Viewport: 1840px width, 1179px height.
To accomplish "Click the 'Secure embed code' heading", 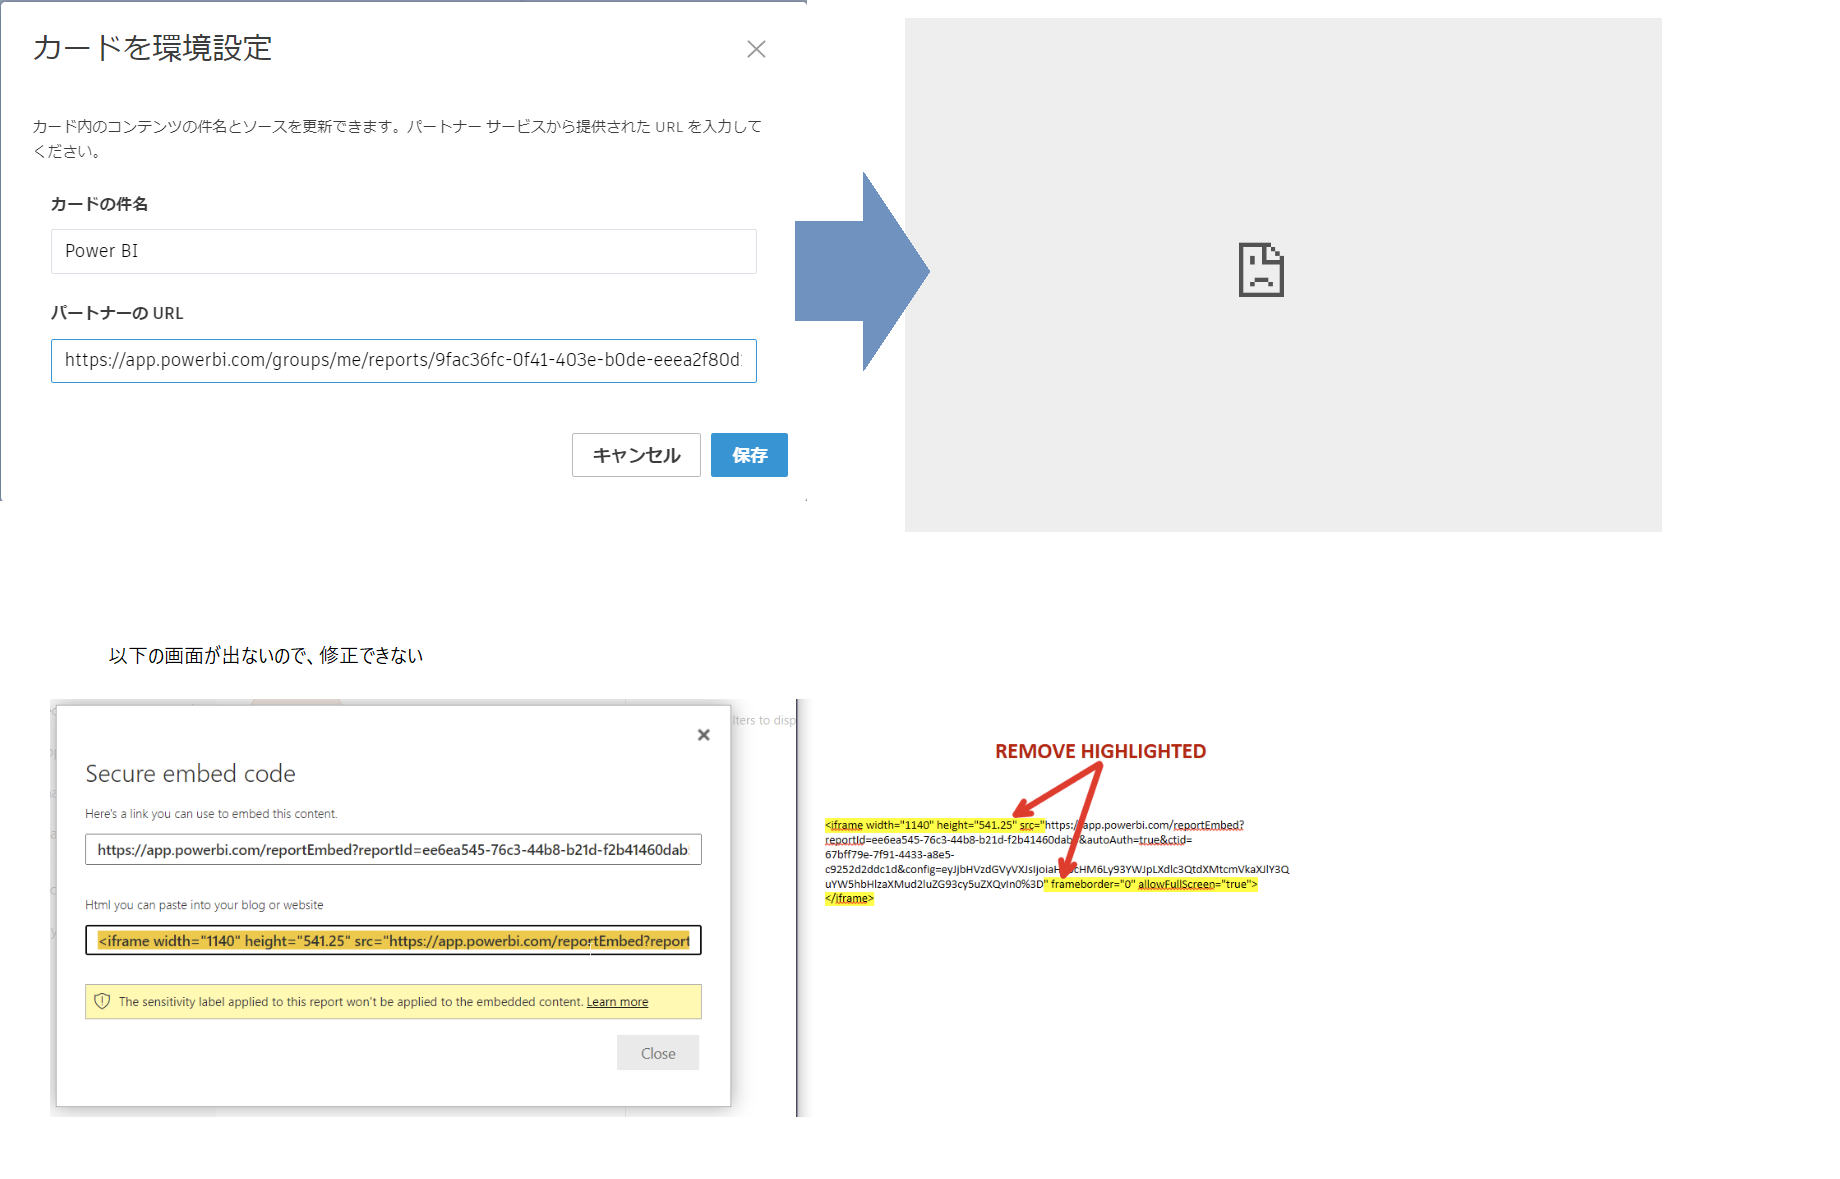I will pos(190,773).
